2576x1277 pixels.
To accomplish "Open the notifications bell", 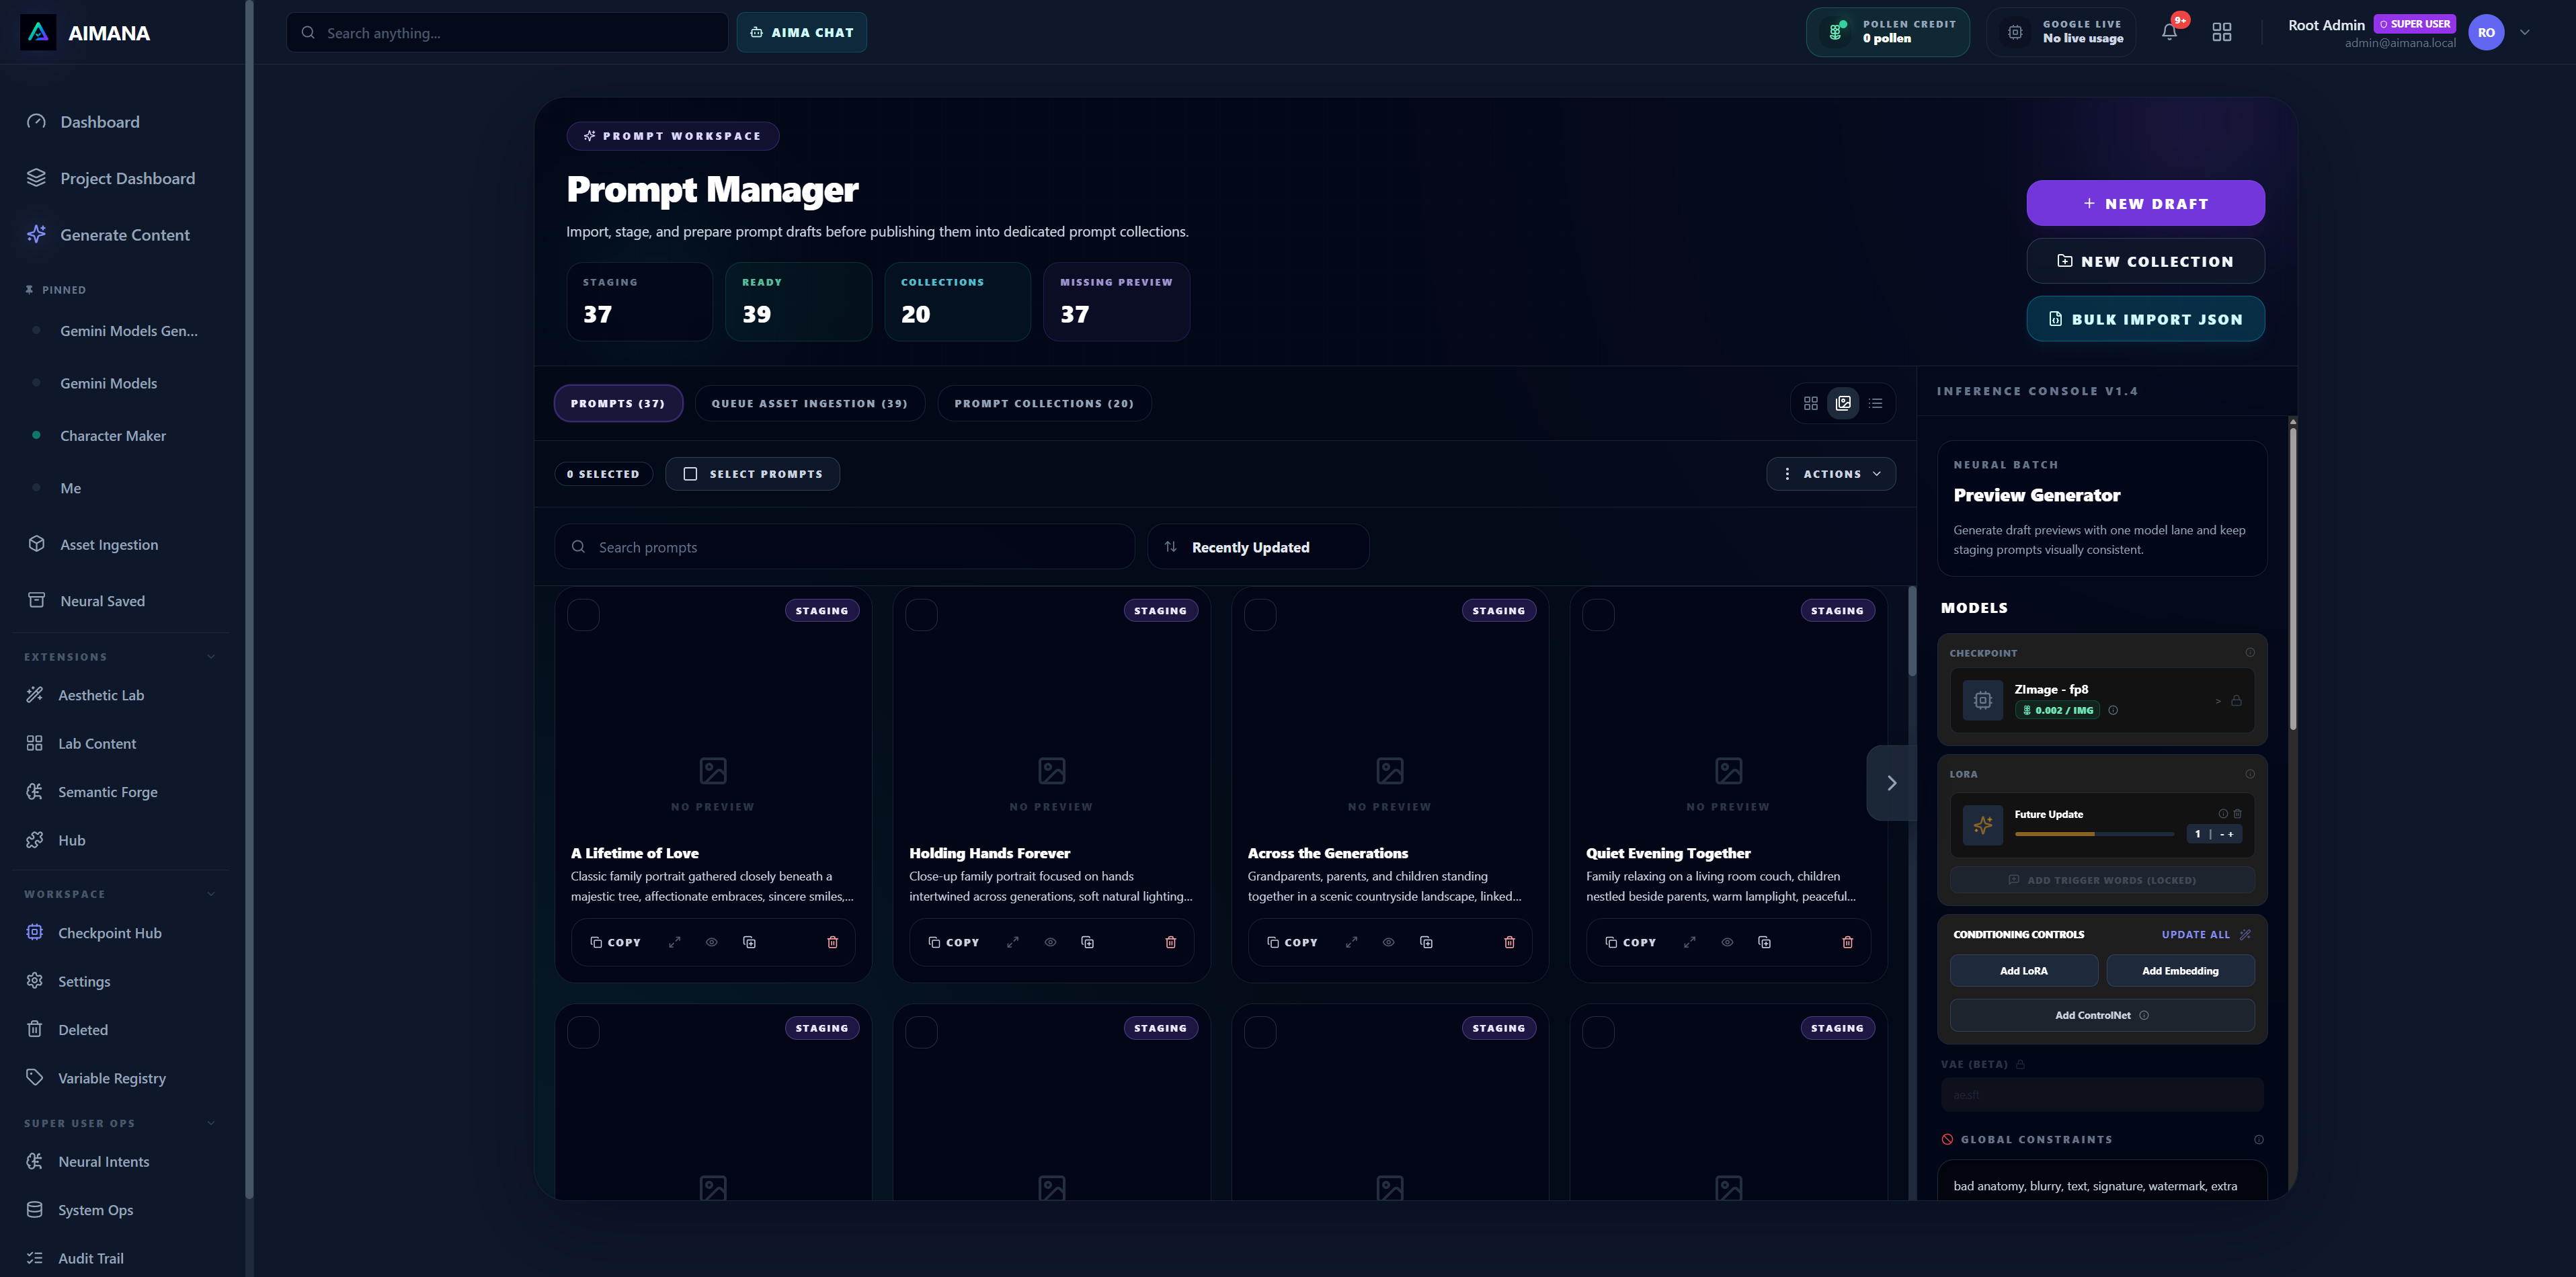I will click(2169, 32).
